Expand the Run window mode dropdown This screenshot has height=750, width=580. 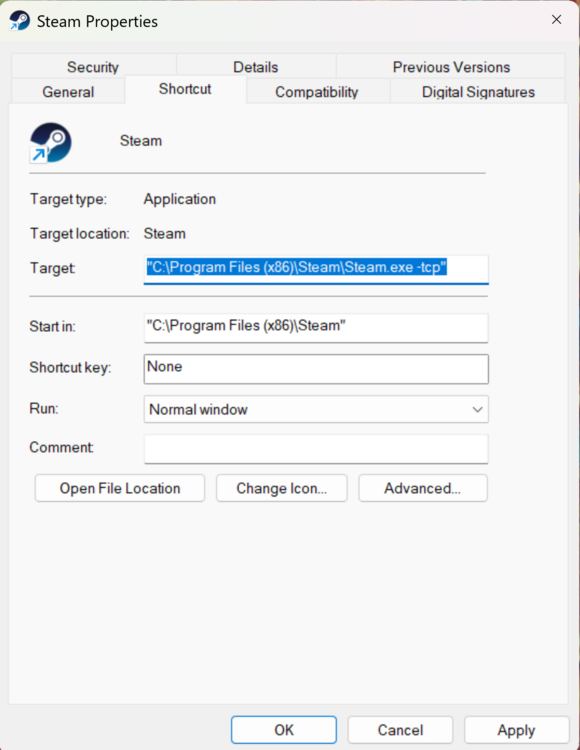(316, 409)
